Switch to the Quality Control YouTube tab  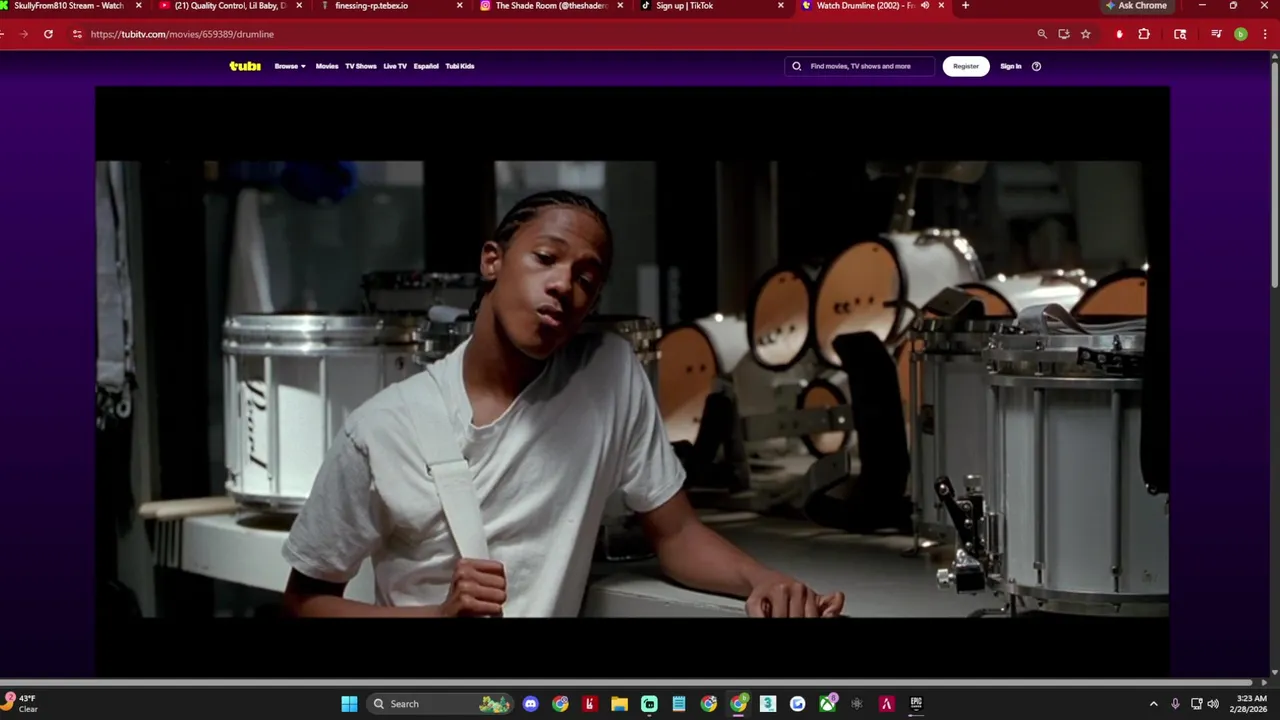(x=230, y=6)
